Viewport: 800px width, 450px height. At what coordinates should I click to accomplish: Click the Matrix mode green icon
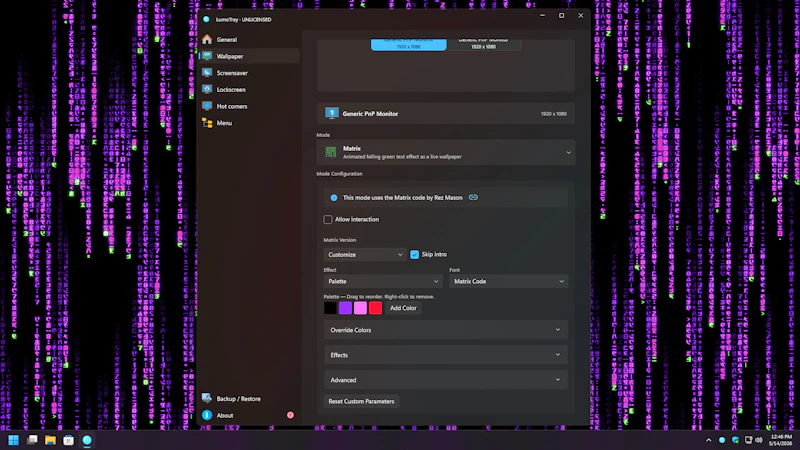tap(331, 152)
